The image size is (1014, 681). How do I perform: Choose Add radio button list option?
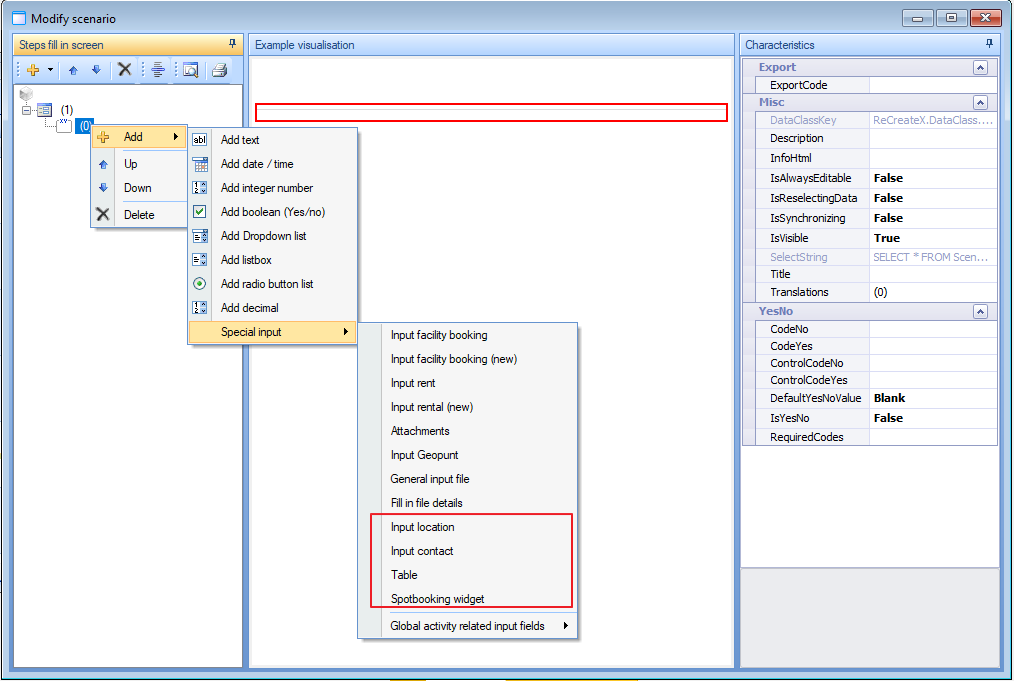pos(267,284)
